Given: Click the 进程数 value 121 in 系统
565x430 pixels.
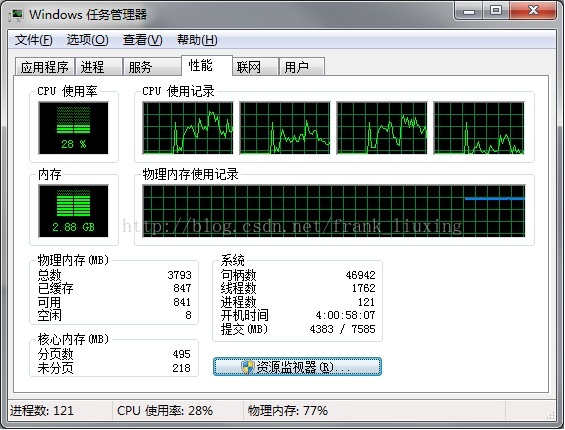Looking at the screenshot, I should coord(366,302).
